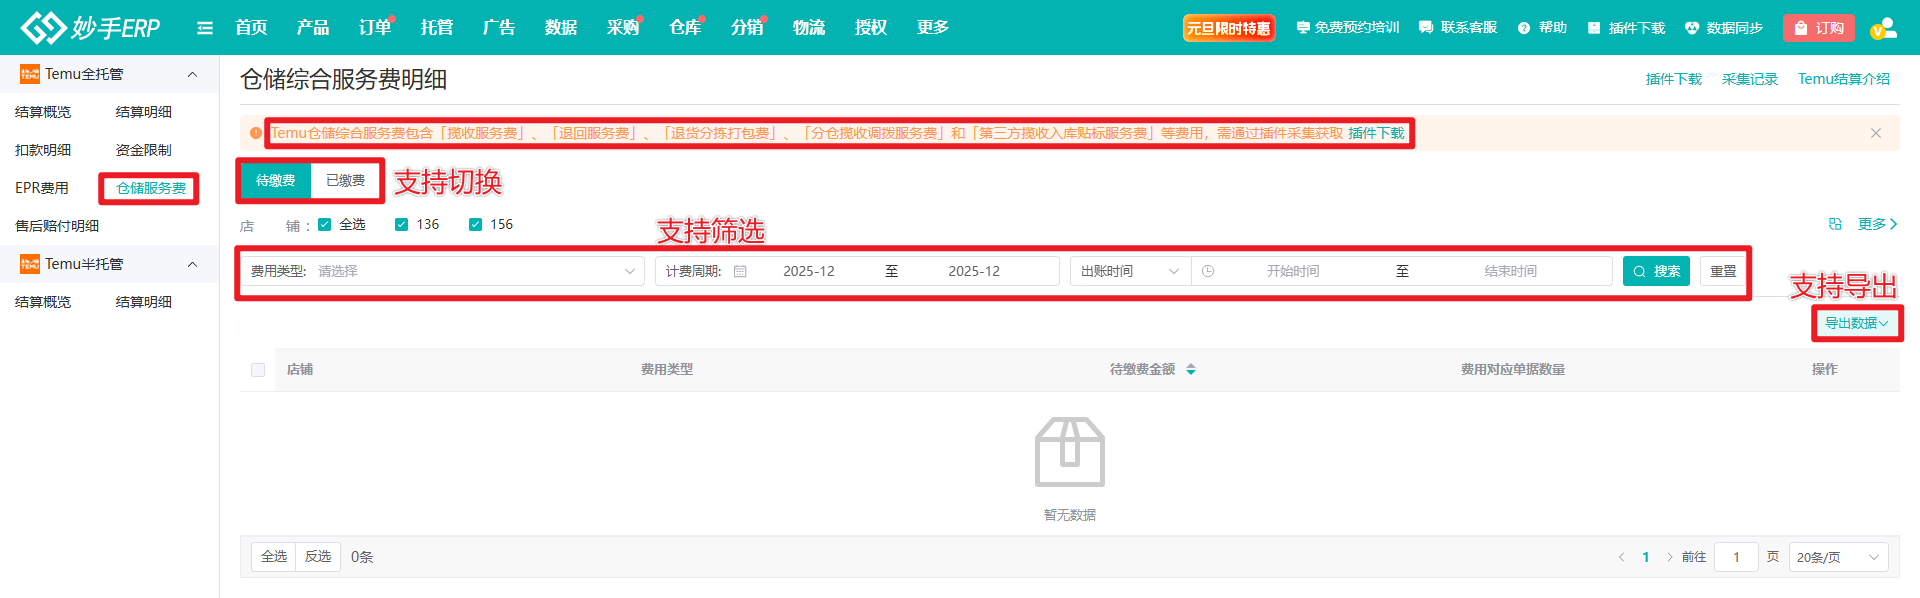Open the user avatar menu
Image resolution: width=1920 pixels, height=598 pixels.
click(1883, 28)
